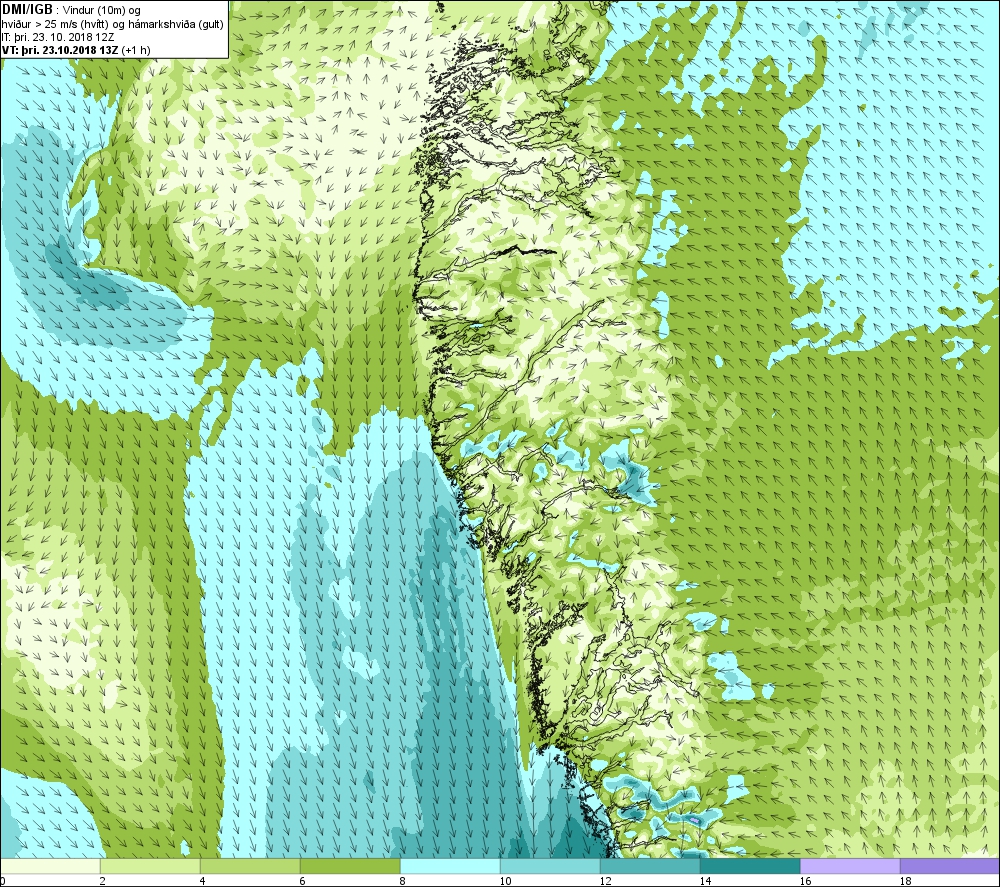This screenshot has height=887, width=1000.
Task: Click the "hviður > 25 m/s (hvítt)" line
Action: pyautogui.click(x=55, y=24)
